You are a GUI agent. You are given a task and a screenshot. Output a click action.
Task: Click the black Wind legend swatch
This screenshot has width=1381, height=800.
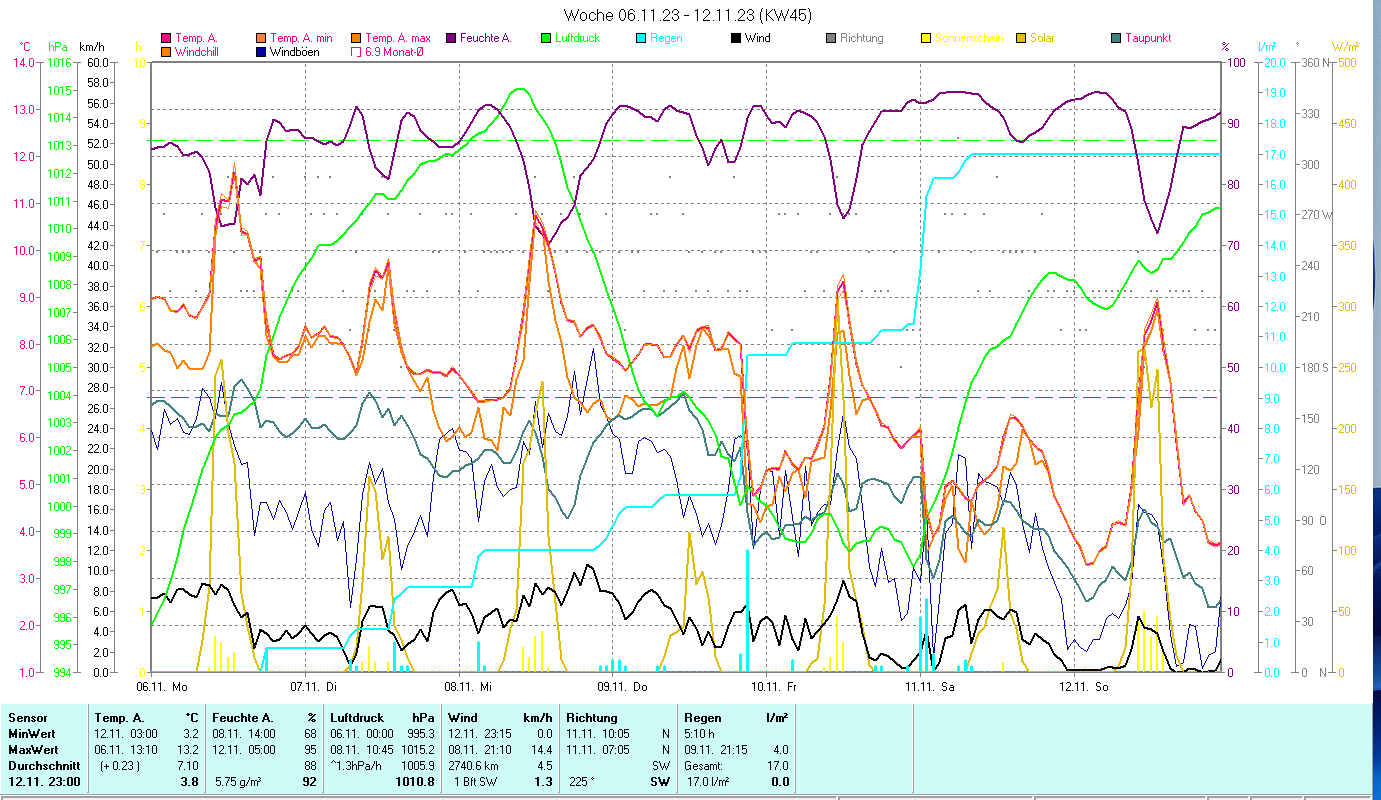[736, 38]
